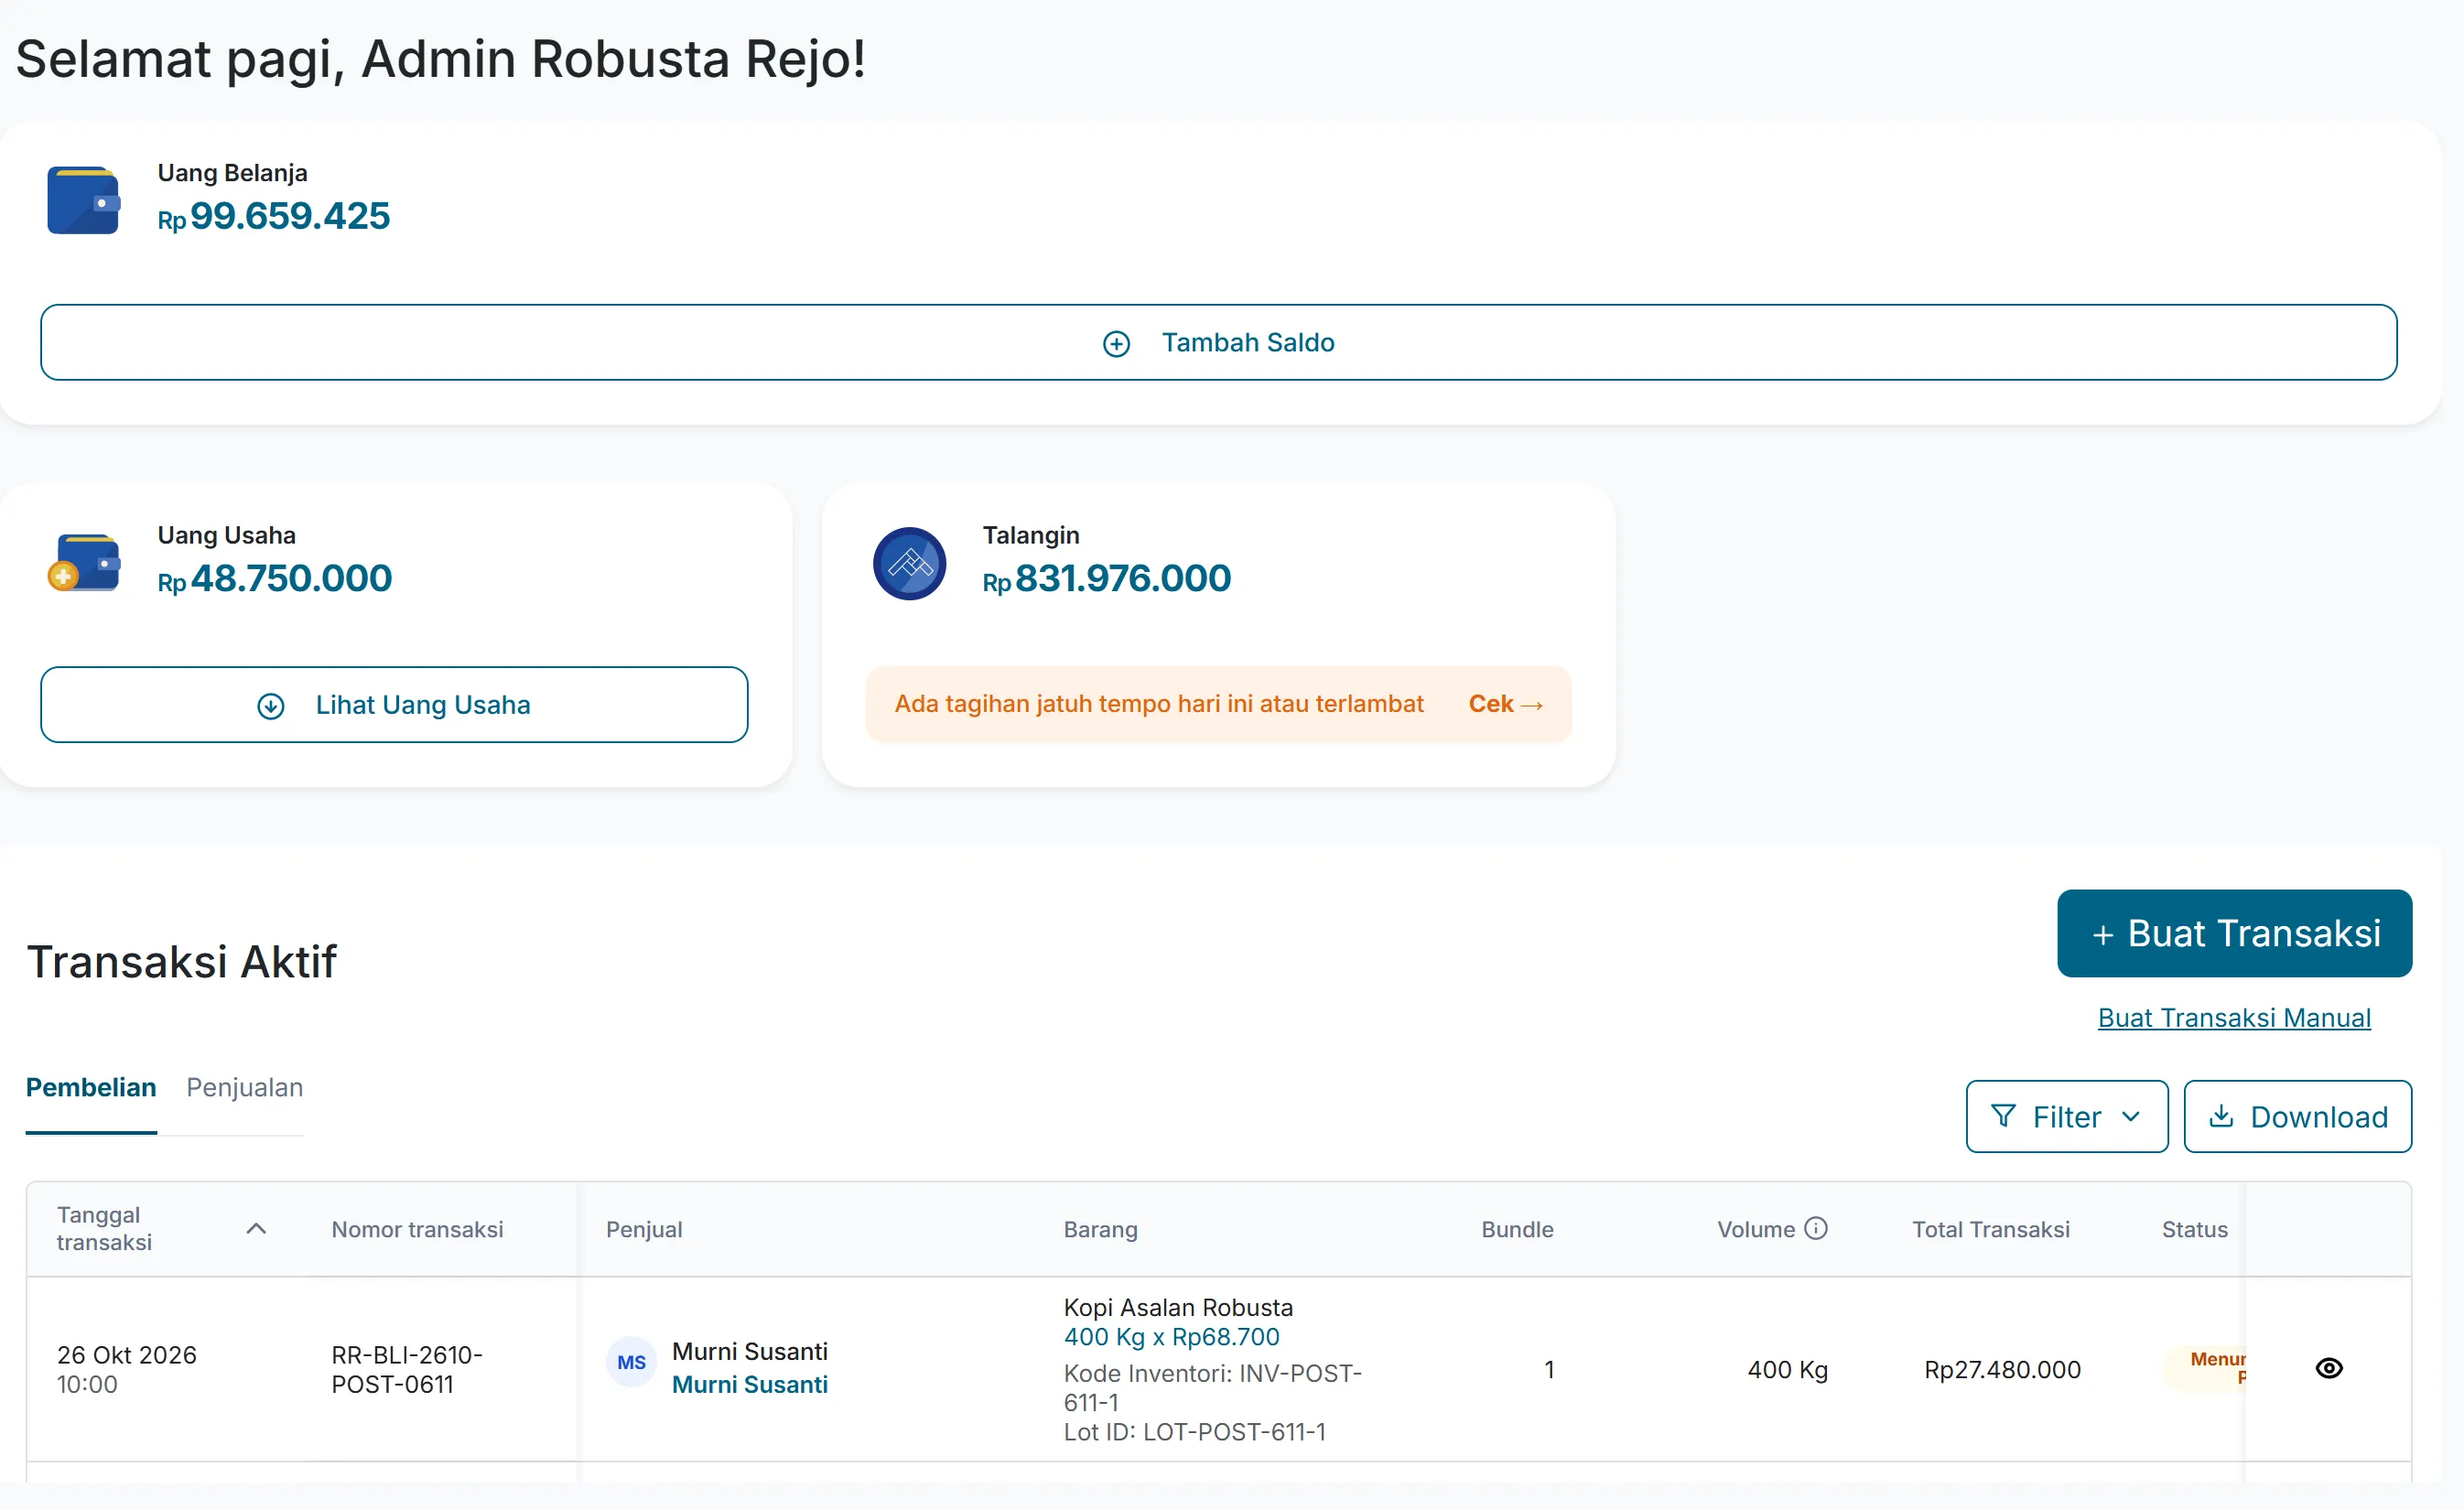This screenshot has height=1510, width=2464.
Task: Click total Rp27.480.000
Action: [x=2002, y=1369]
